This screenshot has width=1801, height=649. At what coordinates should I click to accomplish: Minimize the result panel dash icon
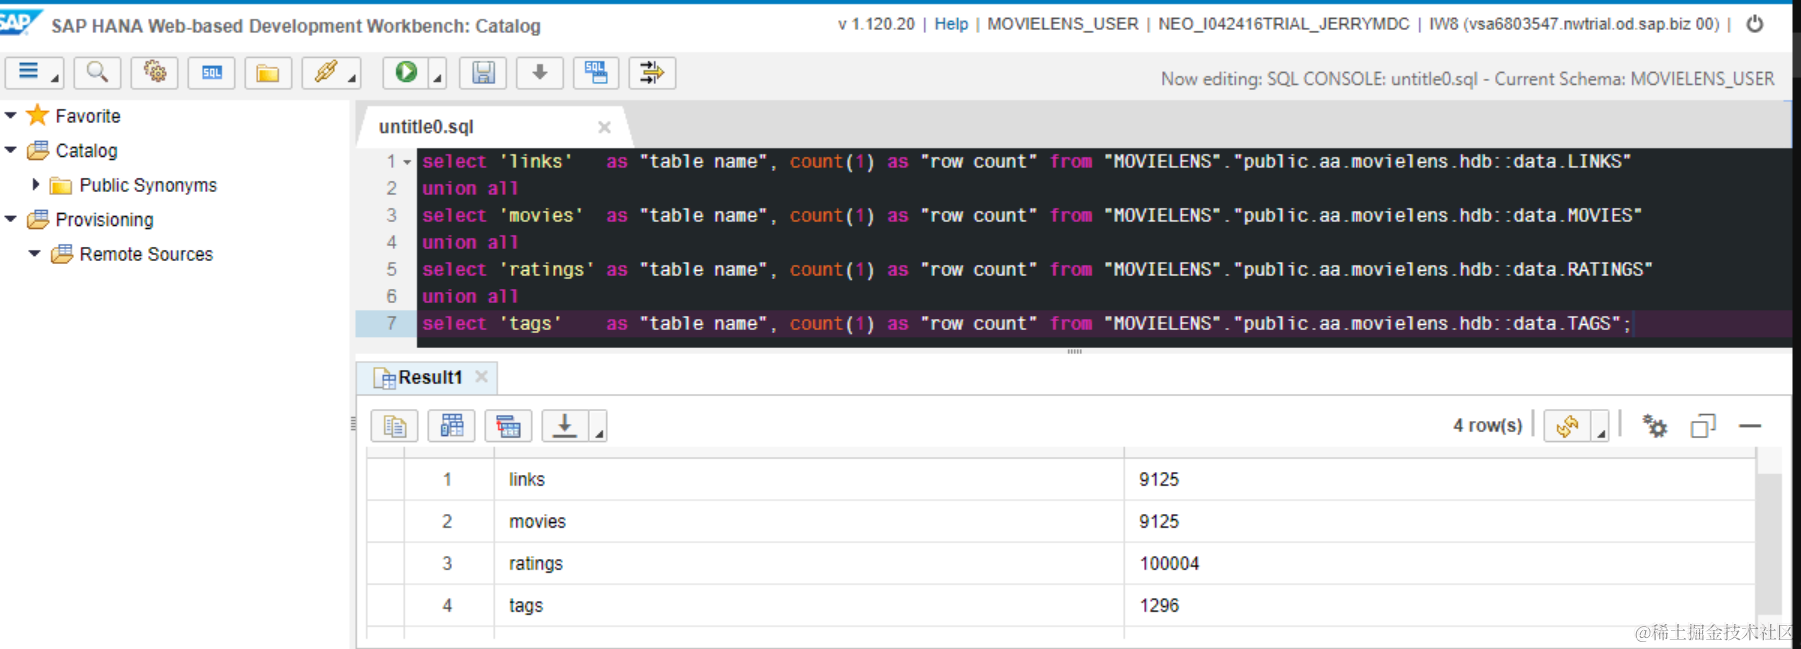(1750, 426)
